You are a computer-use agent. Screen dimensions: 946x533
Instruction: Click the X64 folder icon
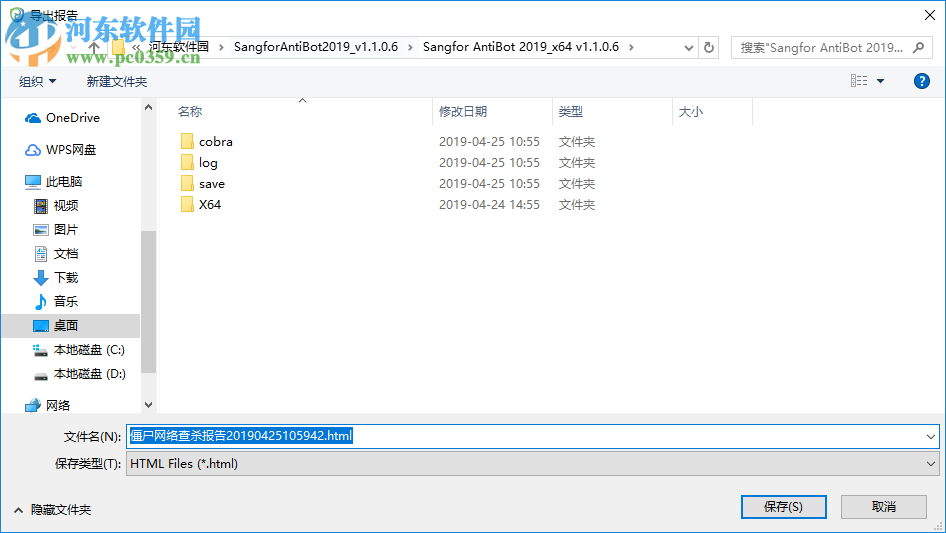pyautogui.click(x=188, y=205)
